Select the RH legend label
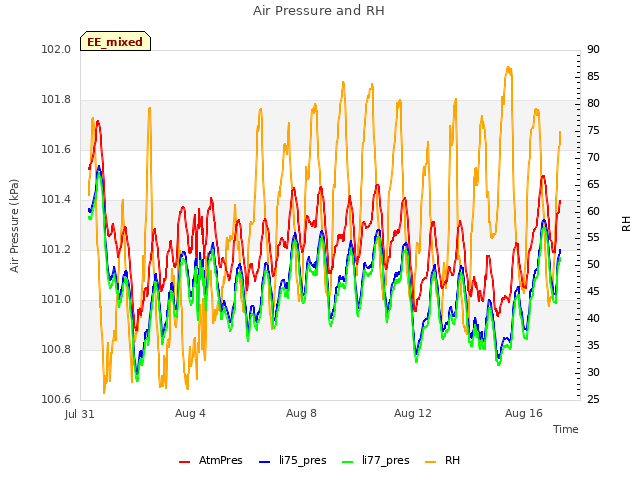 [452, 460]
